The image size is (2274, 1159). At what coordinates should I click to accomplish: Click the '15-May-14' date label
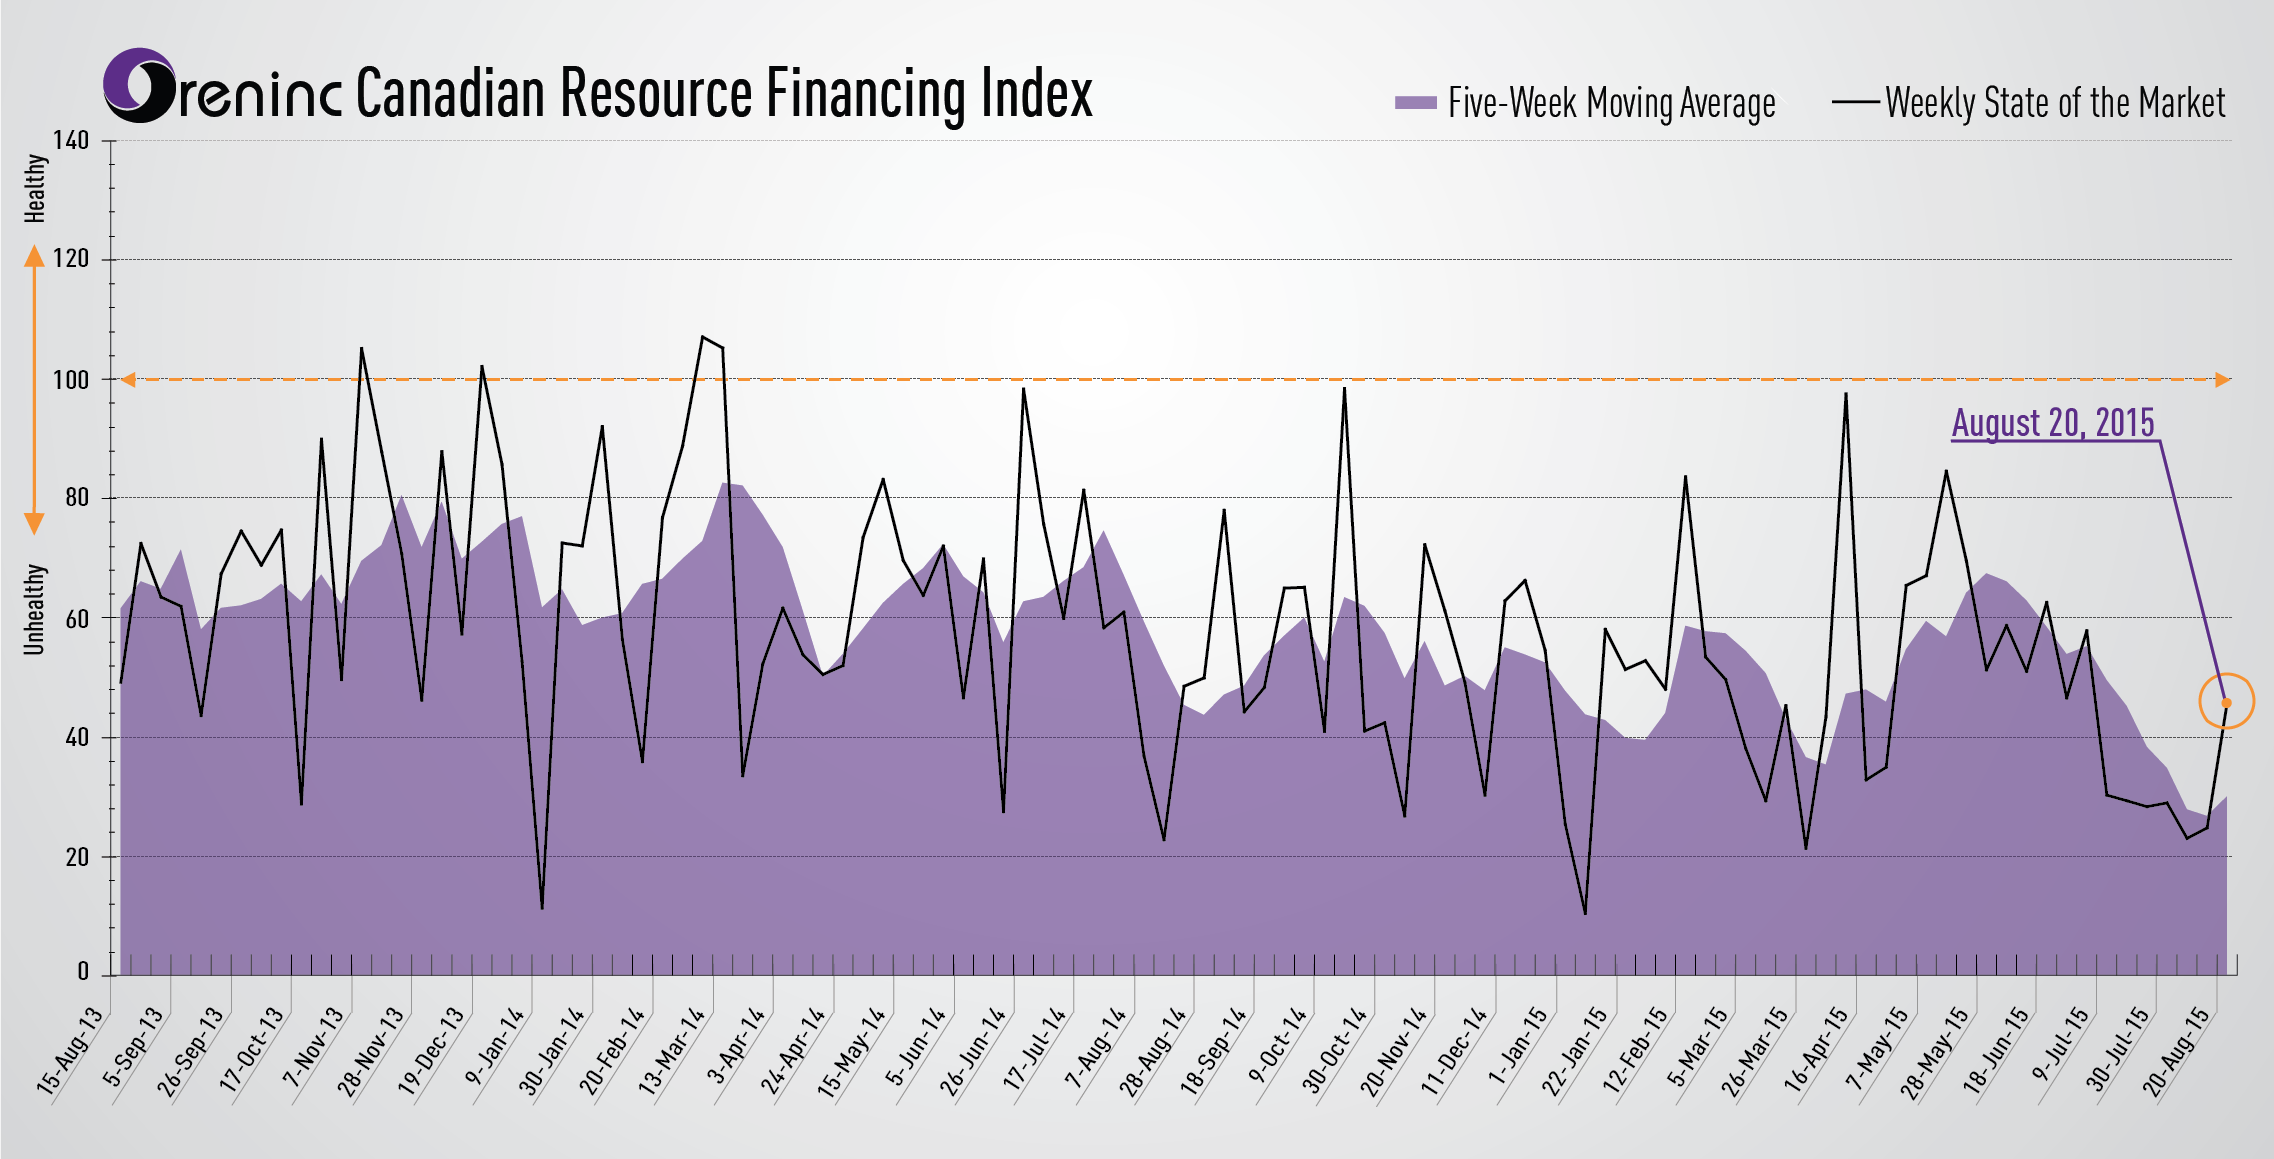click(x=851, y=1052)
